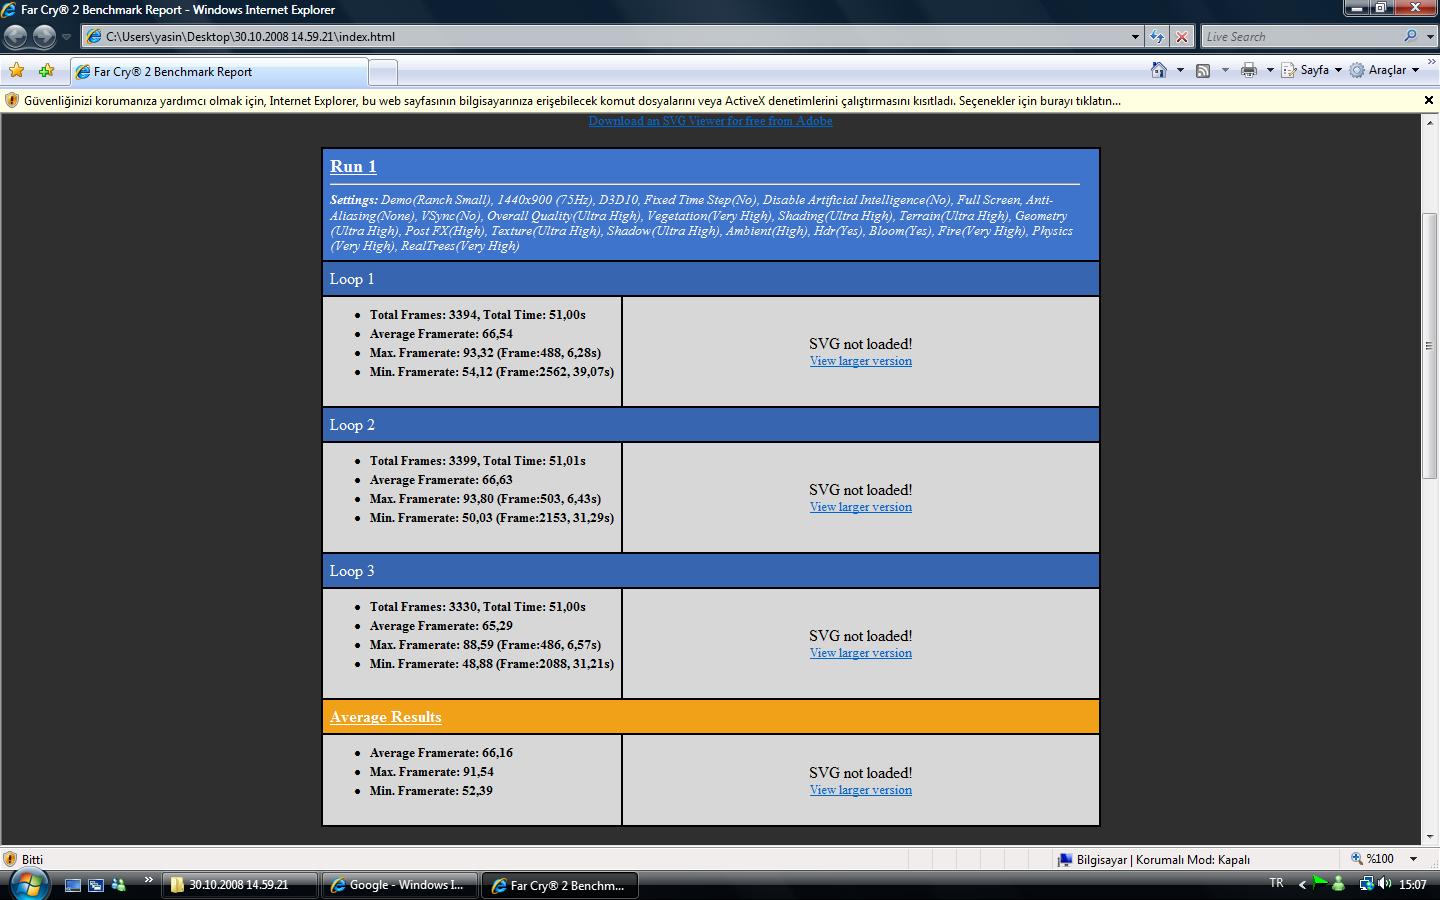Show hidden tray icons arrow
This screenshot has height=900, width=1440.
pyautogui.click(x=1302, y=884)
